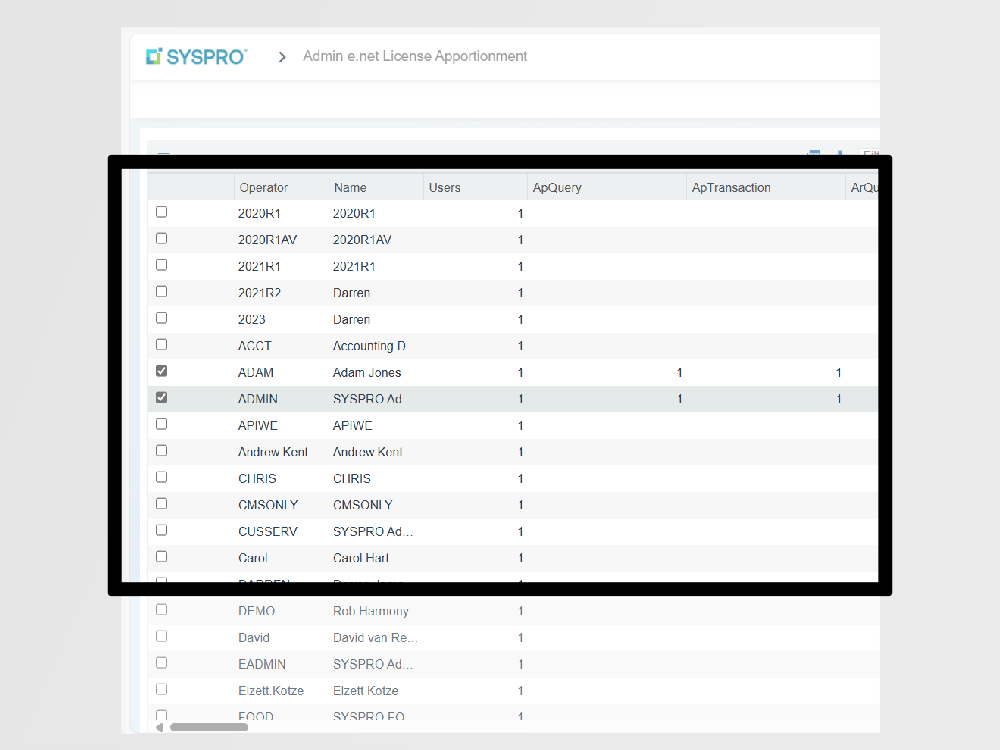Select the ACCT operator row
Image resolution: width=1000 pixels, height=750 pixels.
[255, 346]
